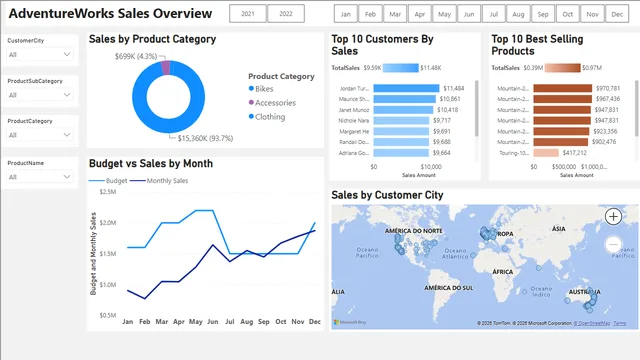
Task: Filter by Apr month button
Action: pos(420,14)
